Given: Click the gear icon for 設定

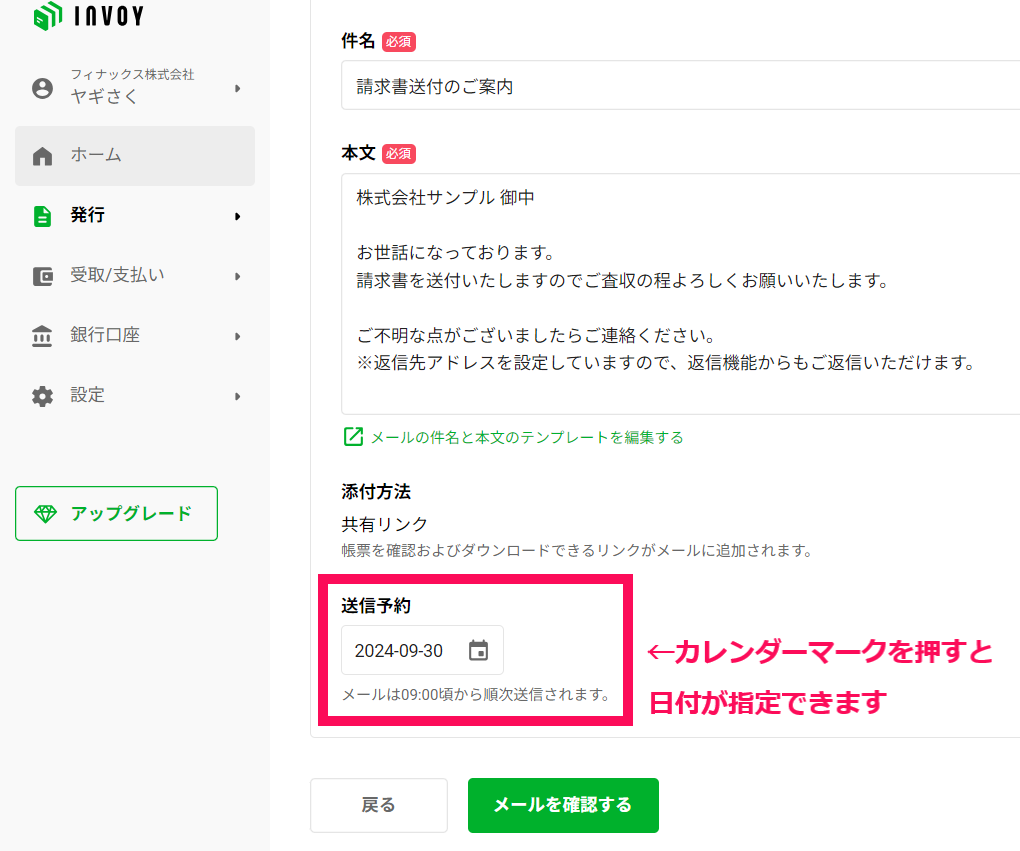Looking at the screenshot, I should [x=42, y=396].
